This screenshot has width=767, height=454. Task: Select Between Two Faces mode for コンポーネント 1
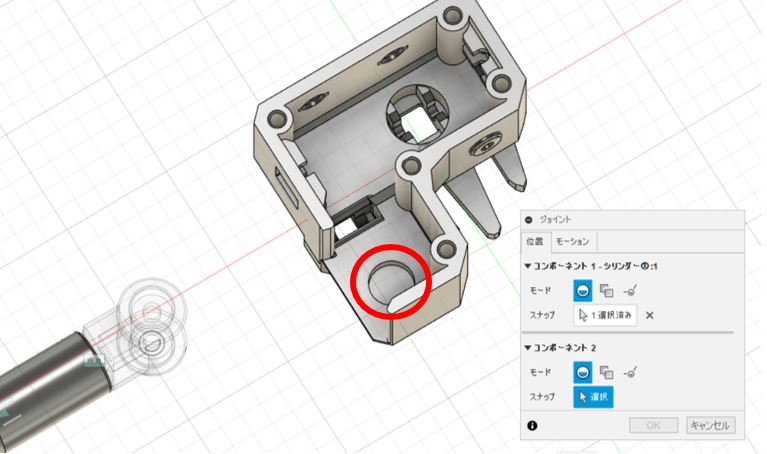pos(607,291)
